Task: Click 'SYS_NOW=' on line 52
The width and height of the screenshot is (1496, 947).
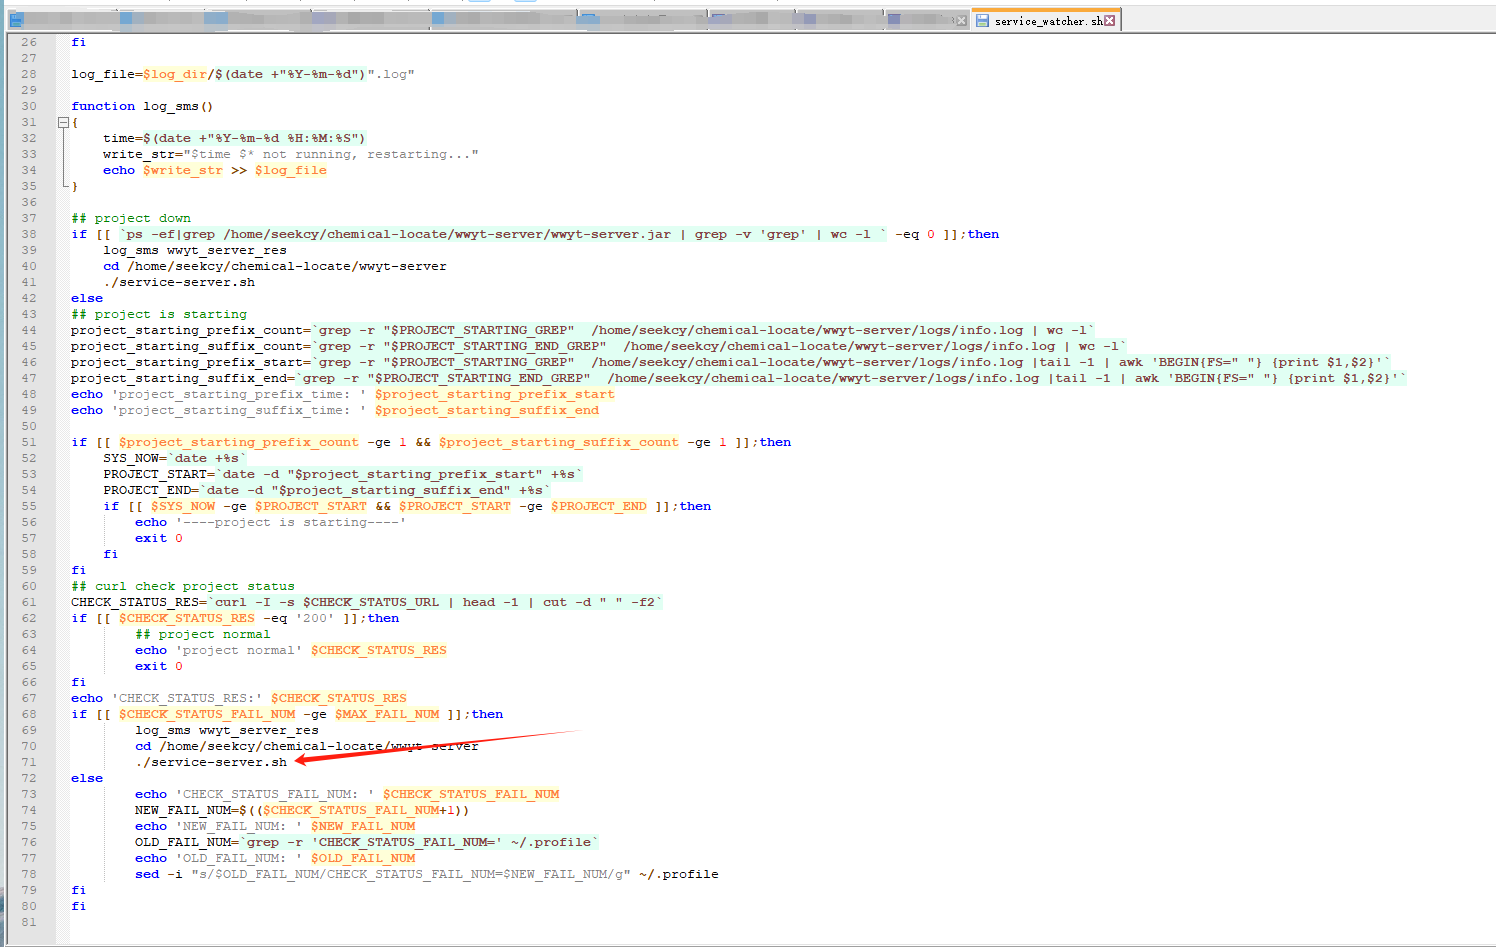Action: (x=135, y=458)
